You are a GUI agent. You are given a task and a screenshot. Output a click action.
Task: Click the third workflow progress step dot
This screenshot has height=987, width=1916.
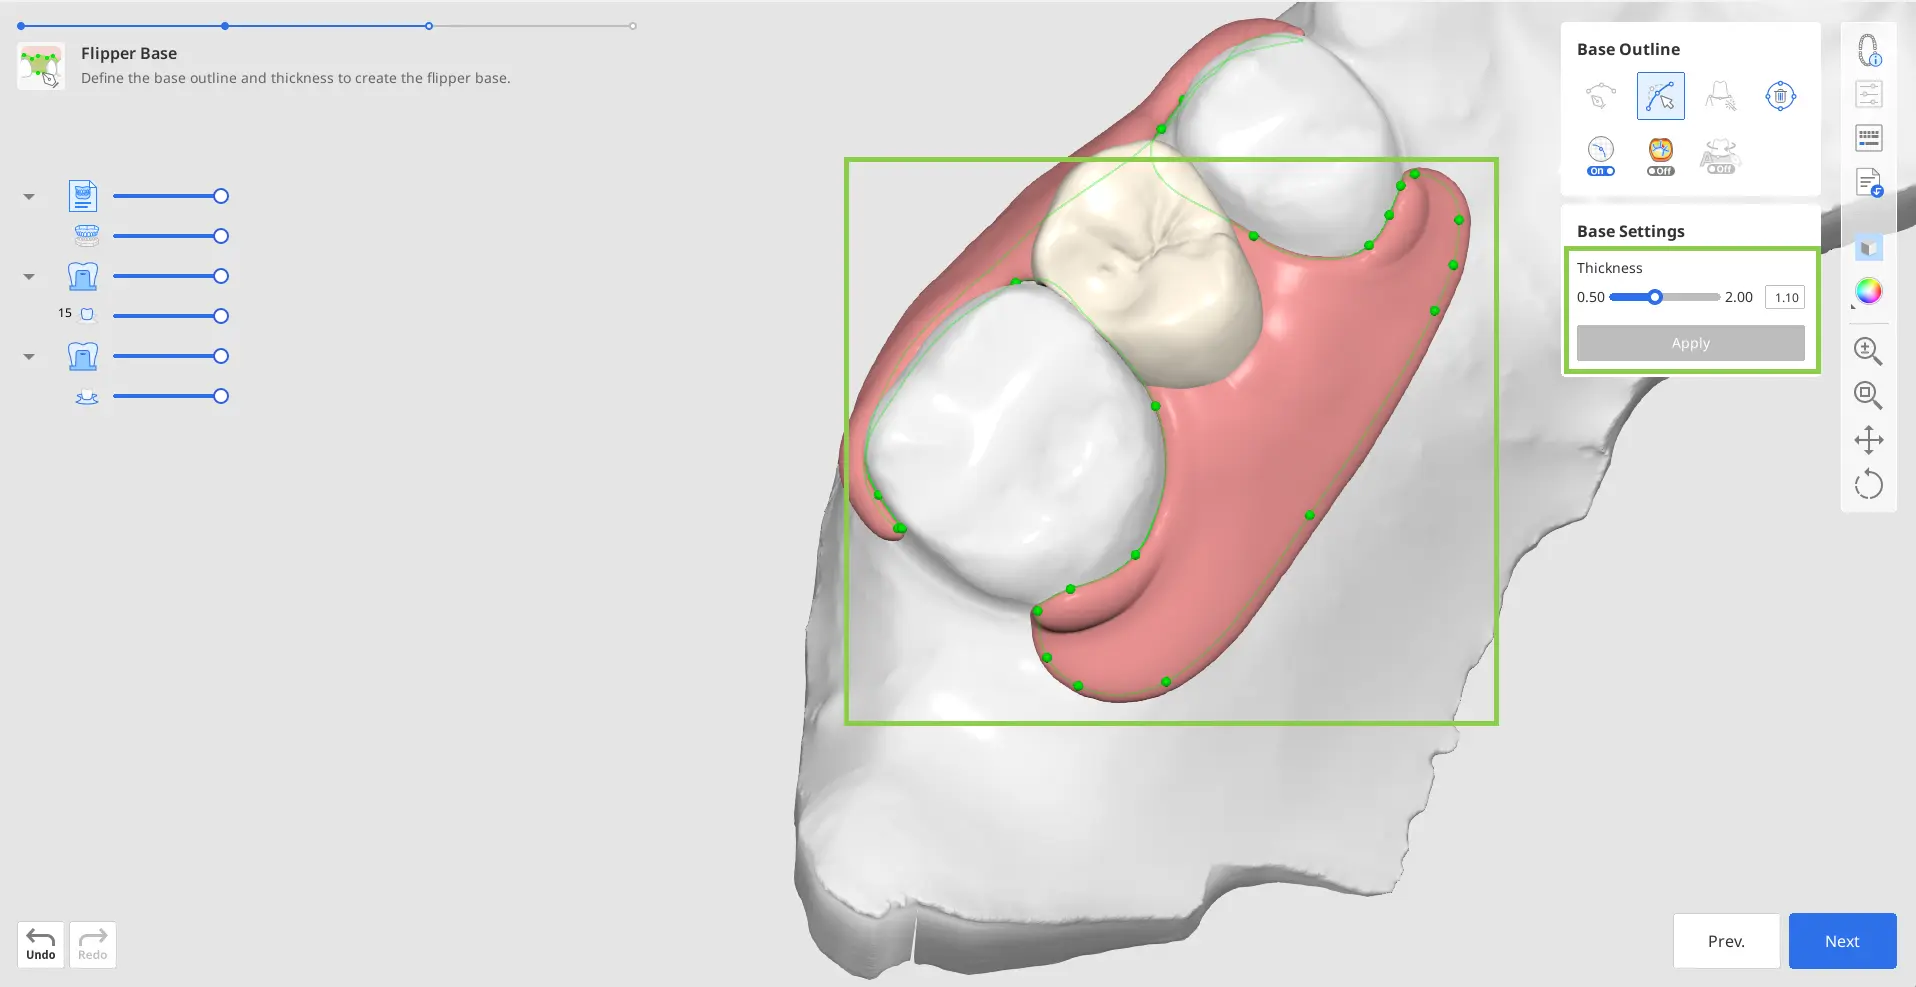429,26
